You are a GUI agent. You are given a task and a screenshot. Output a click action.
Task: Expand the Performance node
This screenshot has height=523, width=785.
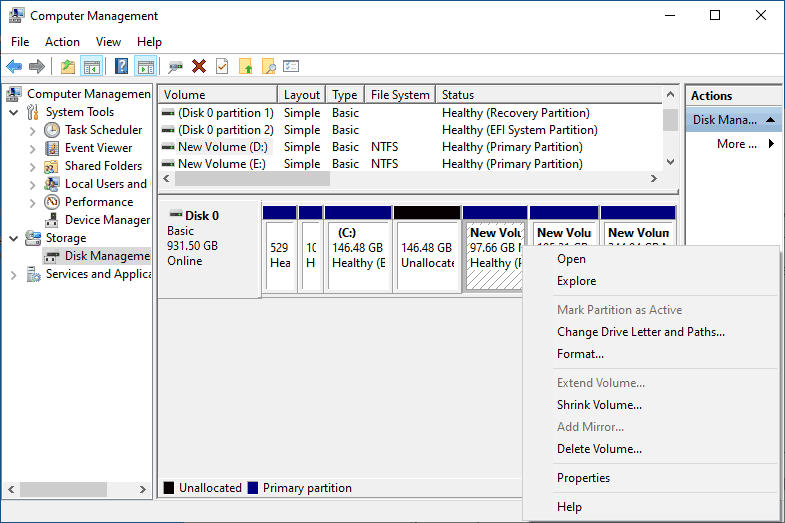pyautogui.click(x=33, y=203)
